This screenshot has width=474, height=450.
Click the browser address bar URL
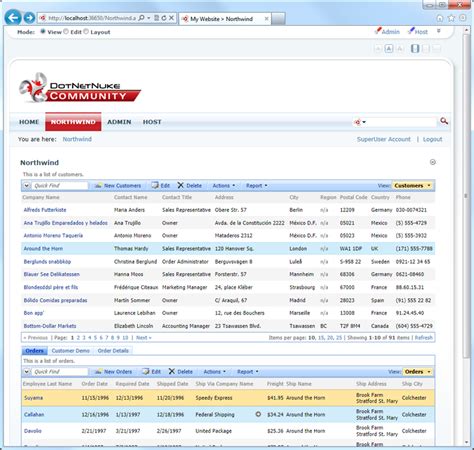click(92, 18)
